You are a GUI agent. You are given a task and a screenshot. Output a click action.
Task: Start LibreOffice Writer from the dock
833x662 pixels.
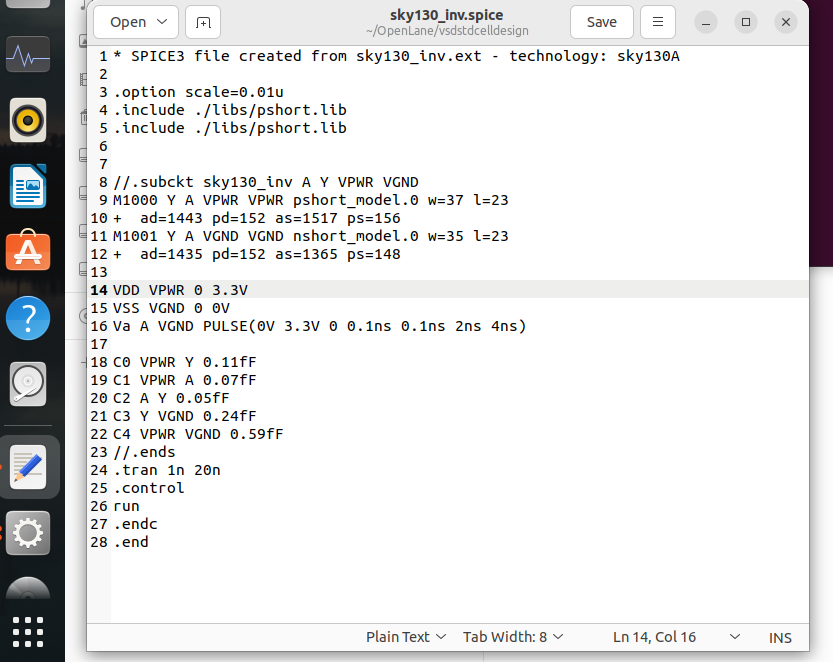27,186
